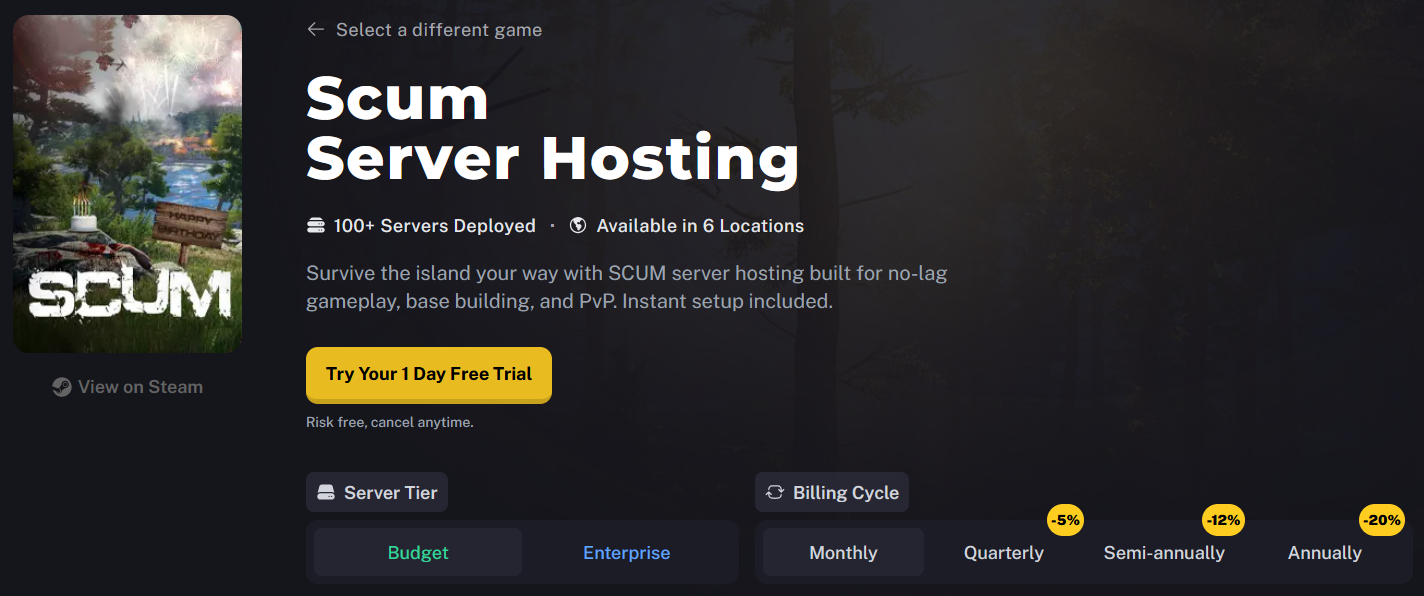This screenshot has height=596, width=1424.
Task: Select Semi-annually billing cycle
Action: point(1164,553)
